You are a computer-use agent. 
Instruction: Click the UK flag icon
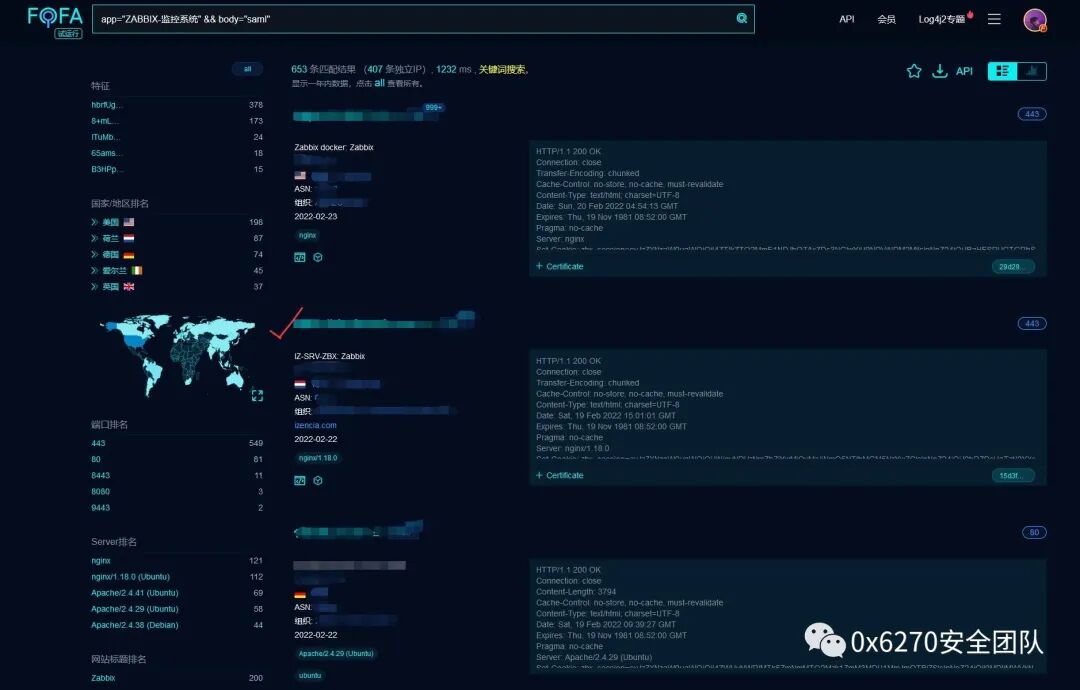click(x=129, y=286)
